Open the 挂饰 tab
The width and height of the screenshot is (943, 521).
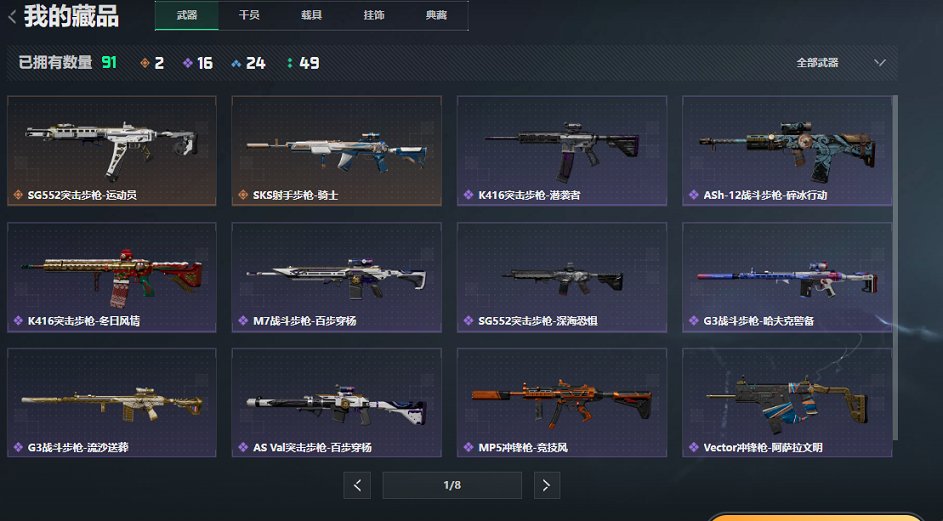(374, 15)
